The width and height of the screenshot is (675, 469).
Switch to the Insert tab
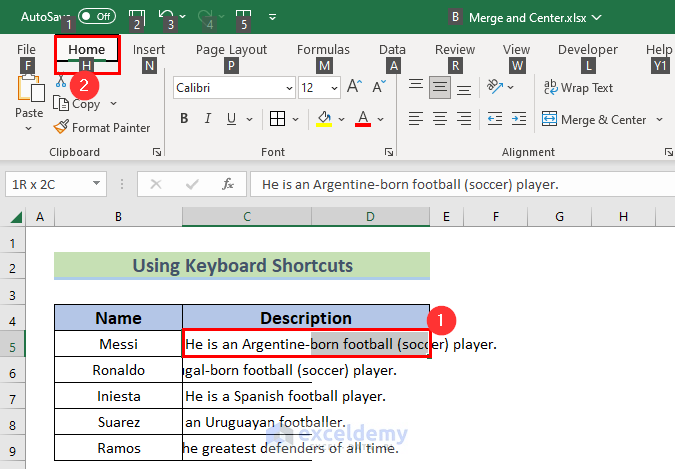[149, 50]
